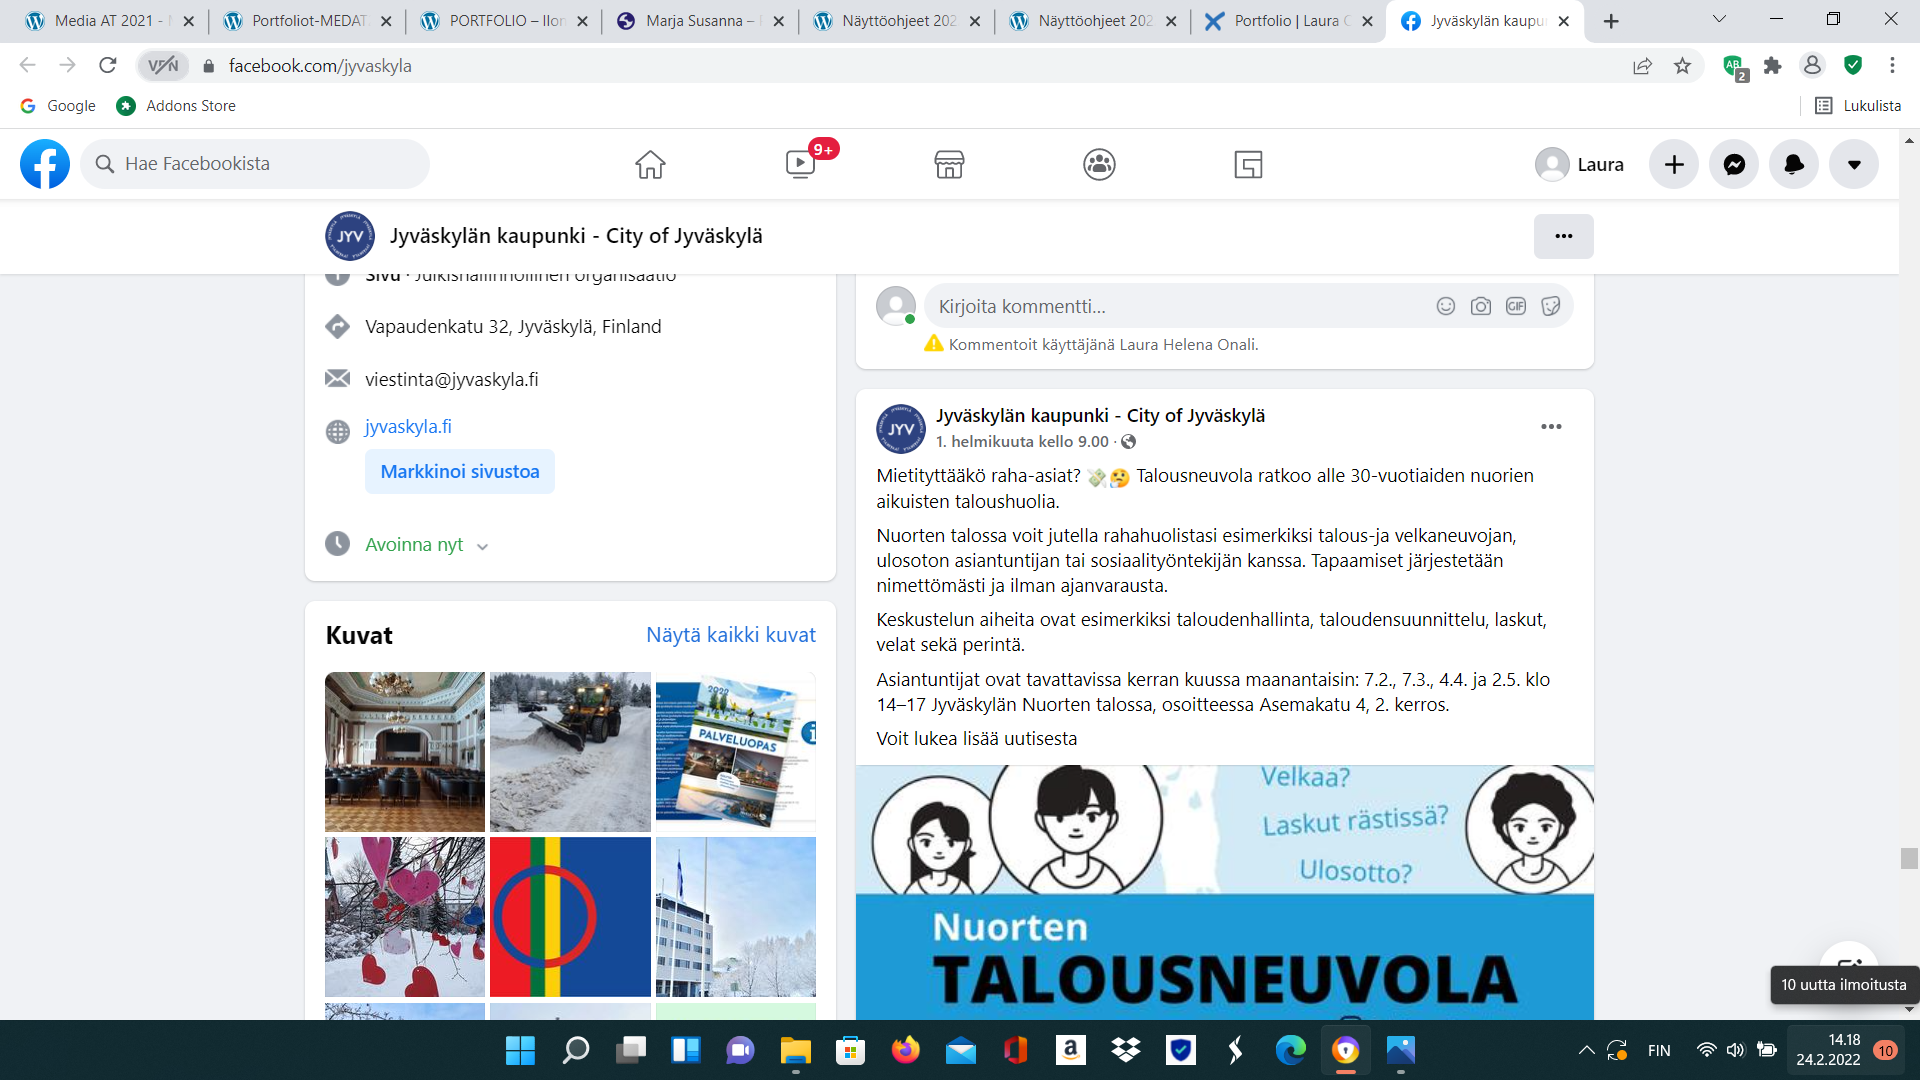Viewport: 1920px width, 1080px height.
Task: Open browser extensions puzzle icon
Action: [x=1772, y=66]
